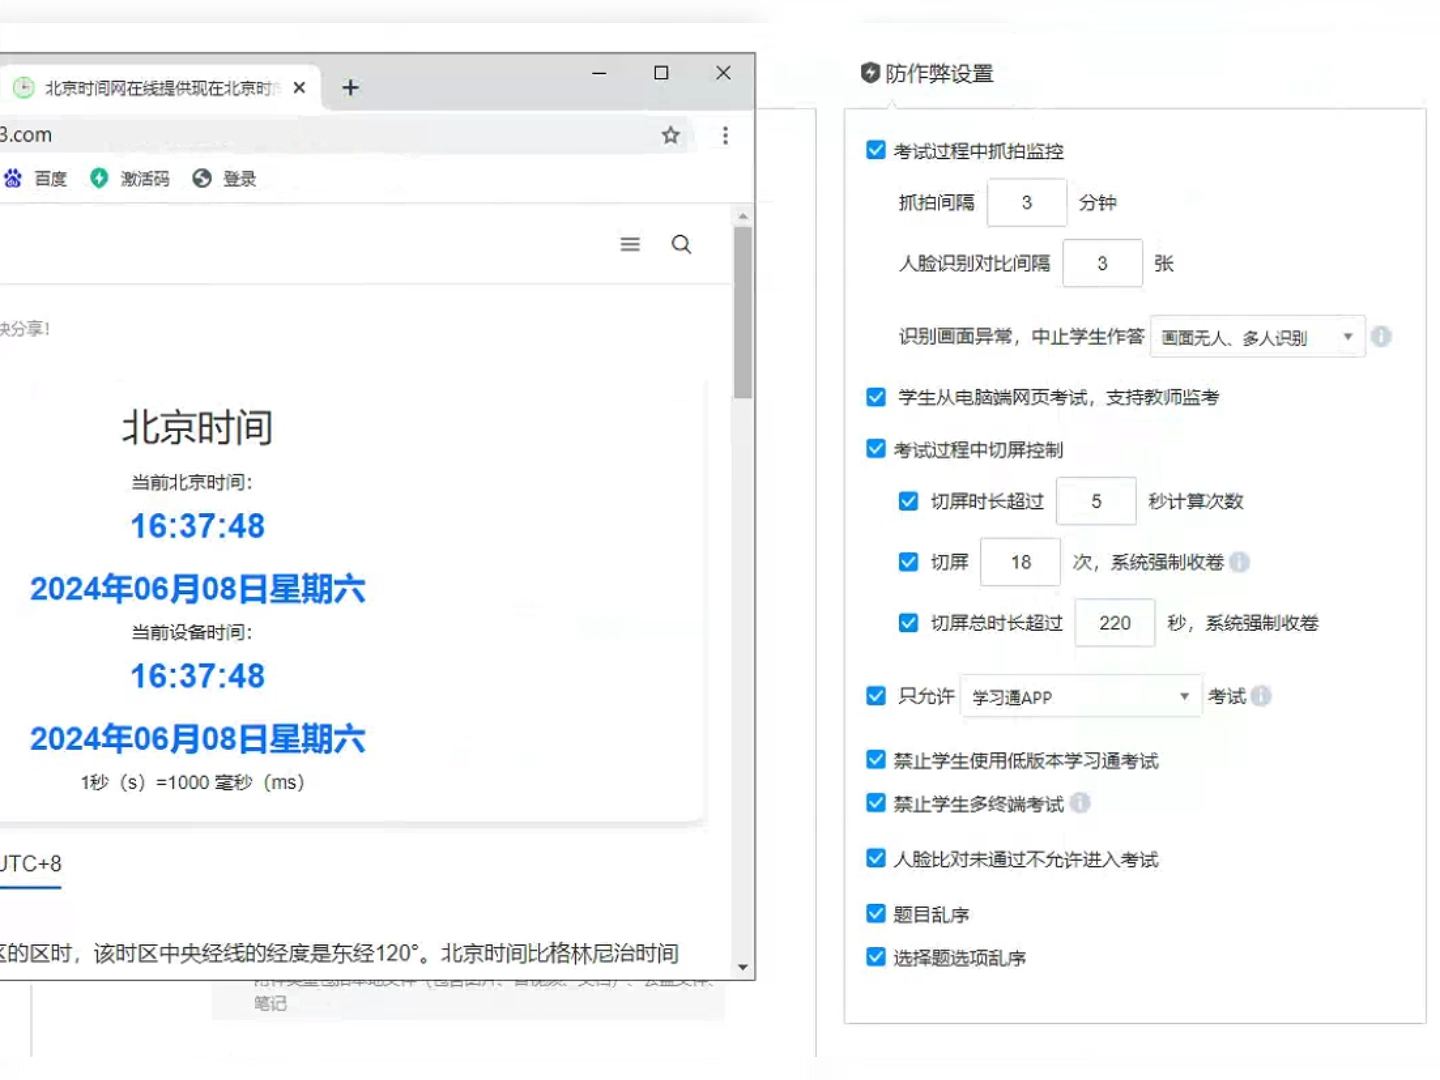Toggle the 切屏 次 forced-submit checkbox
Viewport: 1440px width, 1080px height.
tap(908, 562)
